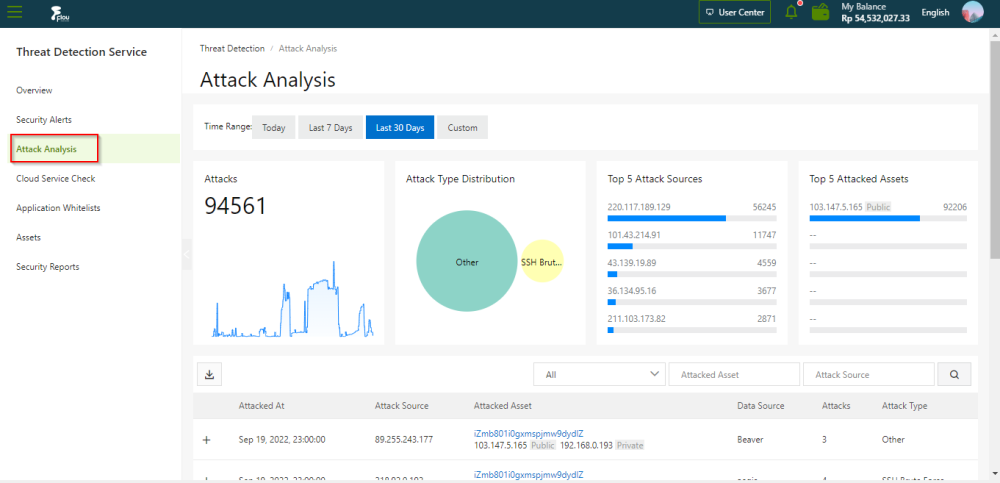Select the Today time range
The image size is (1000, 483).
[274, 128]
